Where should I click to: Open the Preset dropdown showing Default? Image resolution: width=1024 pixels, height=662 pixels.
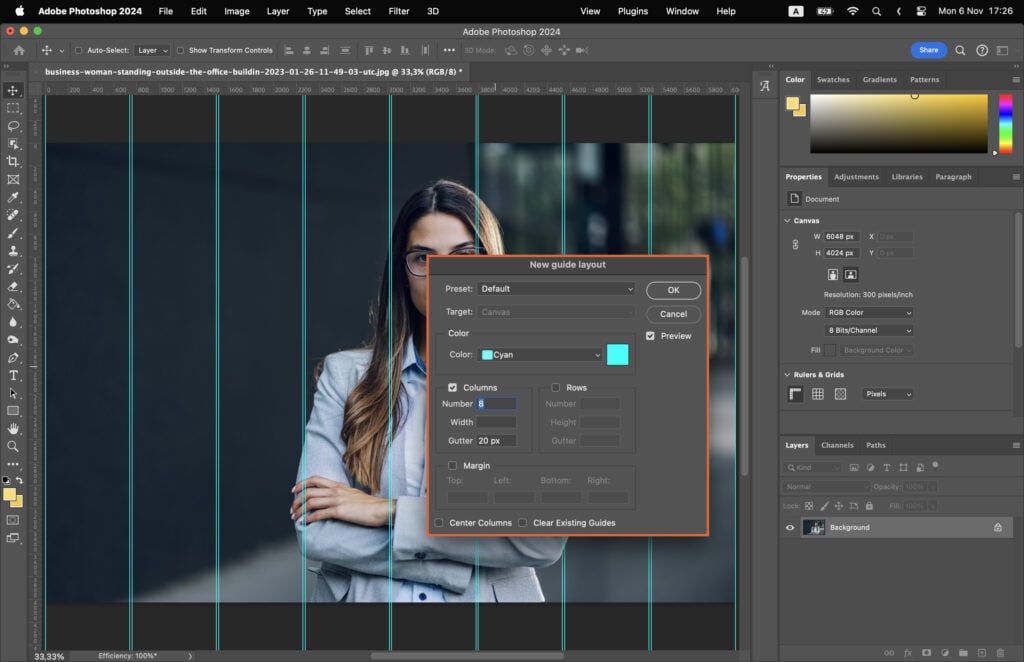pos(556,289)
